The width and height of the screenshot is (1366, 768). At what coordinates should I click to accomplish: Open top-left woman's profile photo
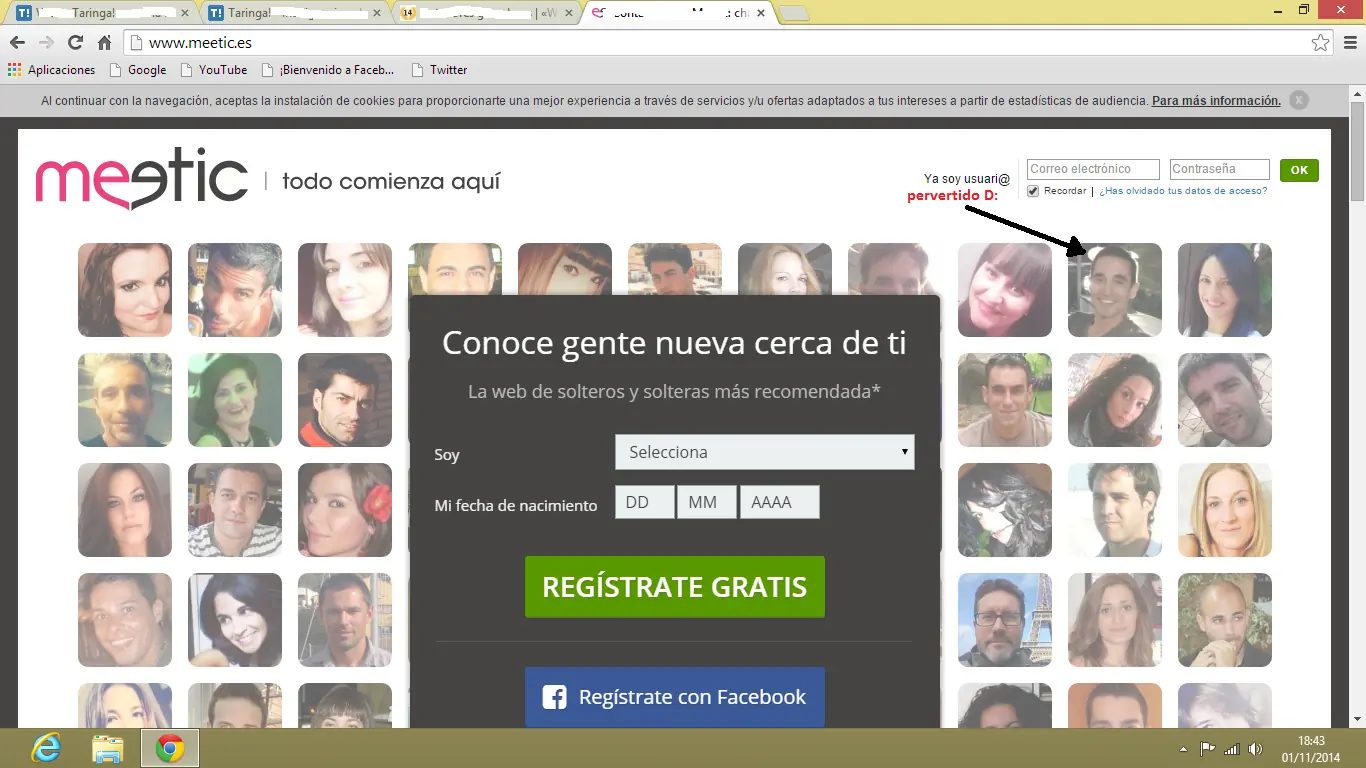pos(125,290)
